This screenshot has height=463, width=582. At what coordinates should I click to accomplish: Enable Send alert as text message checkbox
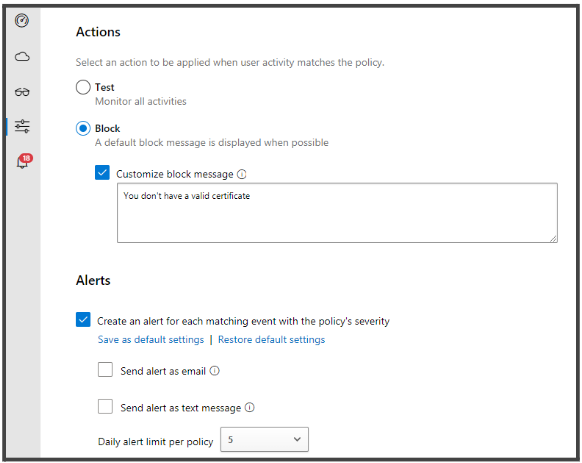105,407
